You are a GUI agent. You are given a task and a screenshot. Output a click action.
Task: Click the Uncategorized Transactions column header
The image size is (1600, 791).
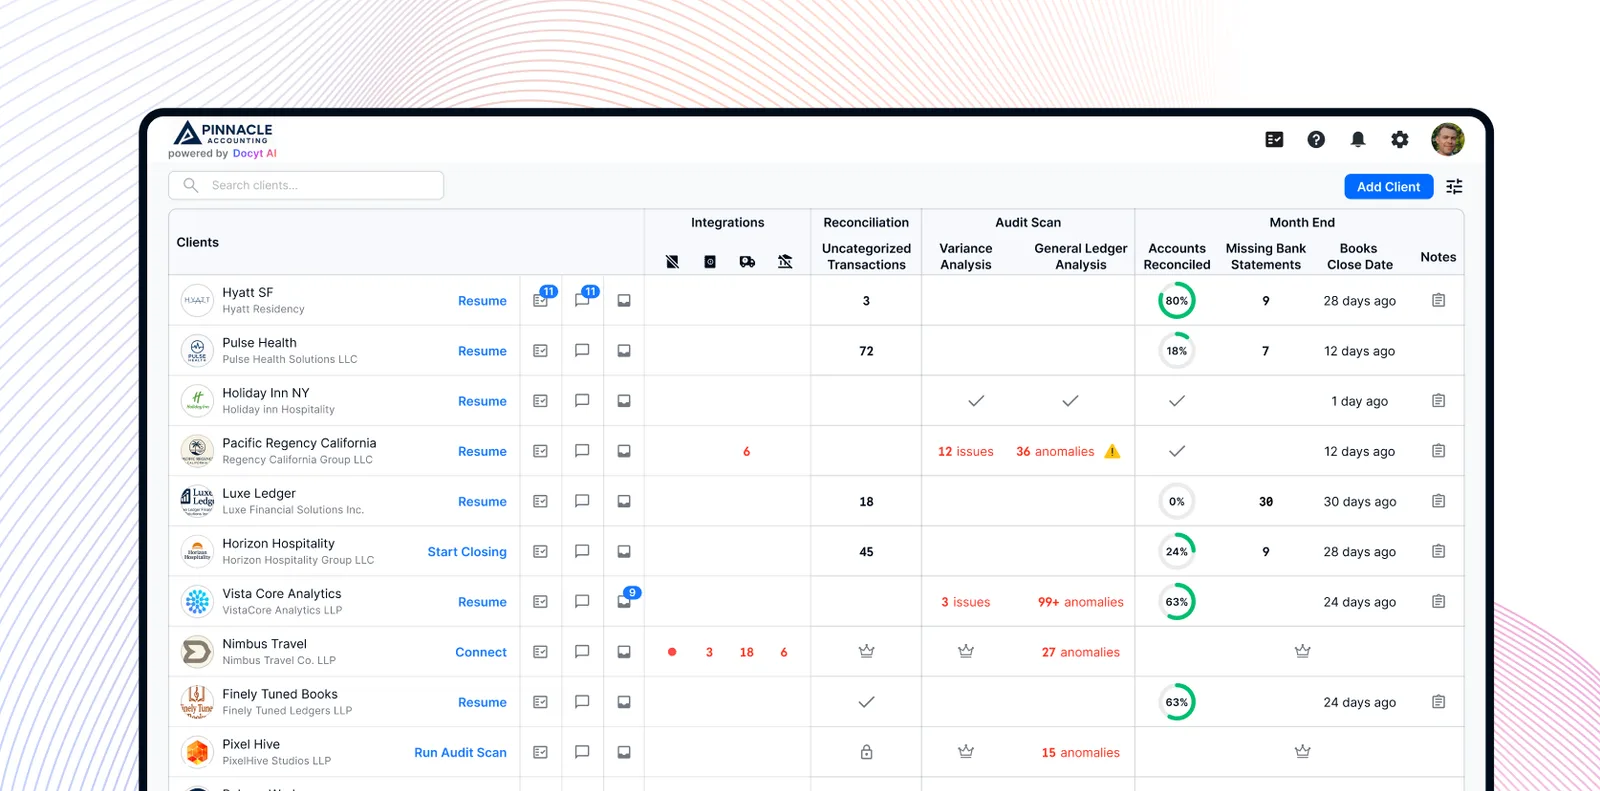coord(866,256)
